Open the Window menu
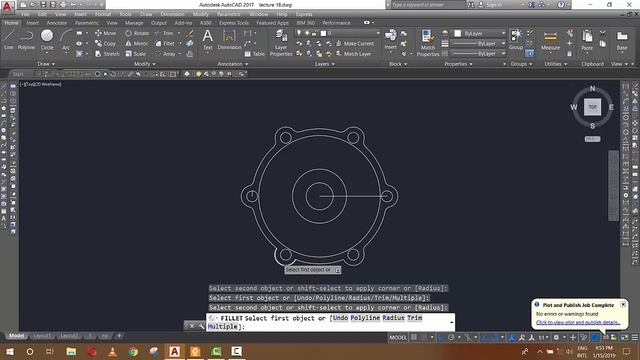This screenshot has width=640, height=360. point(258,14)
